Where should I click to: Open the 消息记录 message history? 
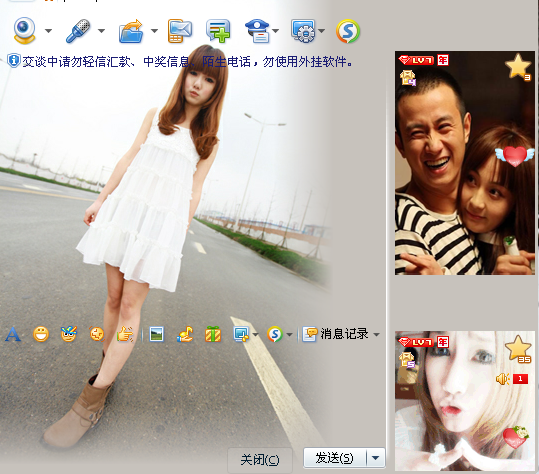[336, 334]
